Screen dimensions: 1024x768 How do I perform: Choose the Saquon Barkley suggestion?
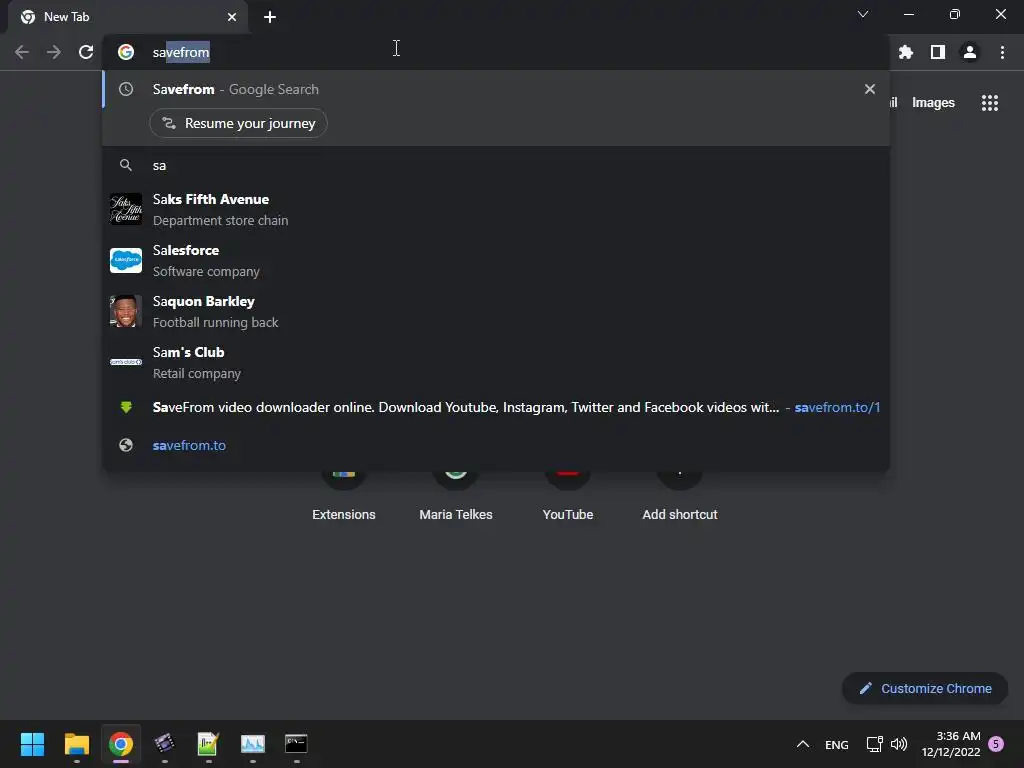(x=496, y=312)
